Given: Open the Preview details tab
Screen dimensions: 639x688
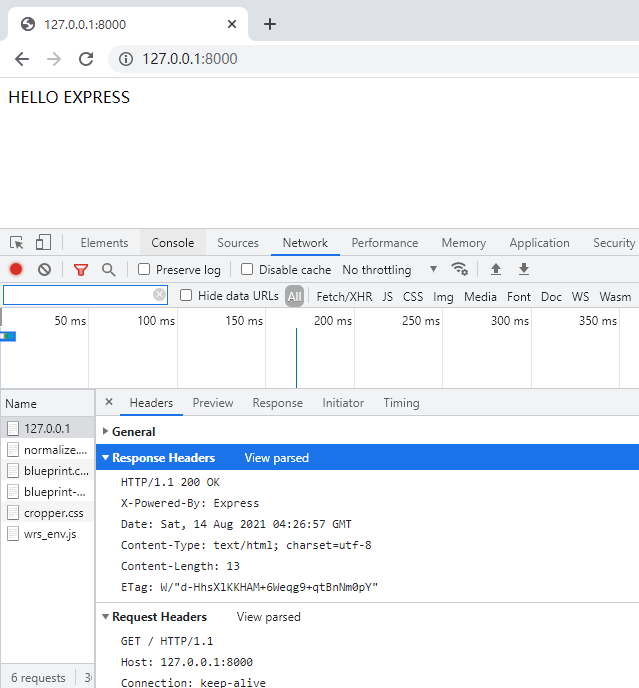Looking at the screenshot, I should [213, 403].
